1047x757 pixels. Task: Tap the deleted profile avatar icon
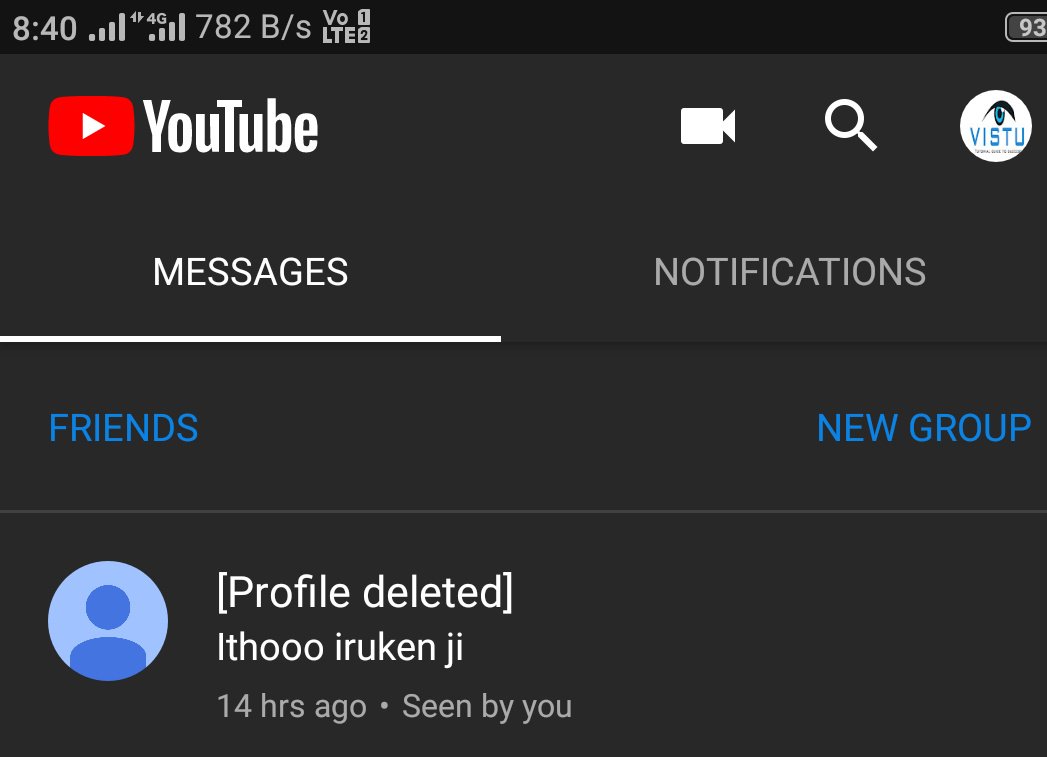108,621
